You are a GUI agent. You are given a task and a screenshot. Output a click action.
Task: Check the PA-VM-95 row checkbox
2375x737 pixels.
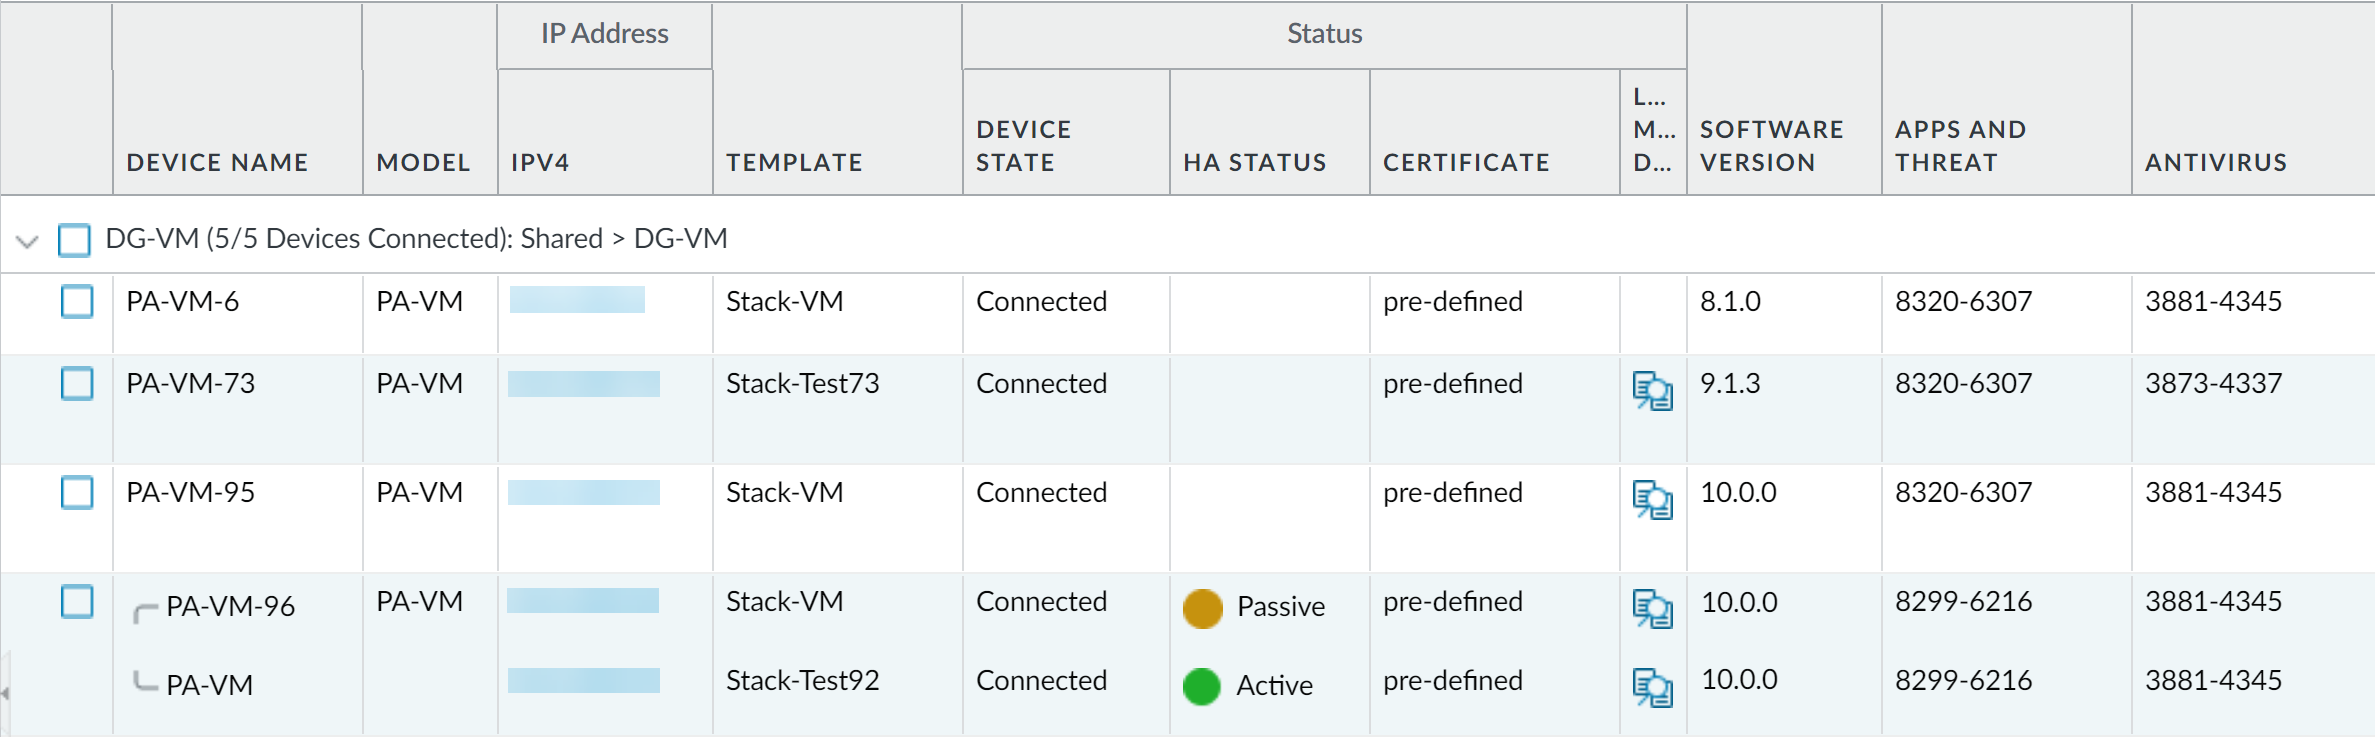[77, 492]
